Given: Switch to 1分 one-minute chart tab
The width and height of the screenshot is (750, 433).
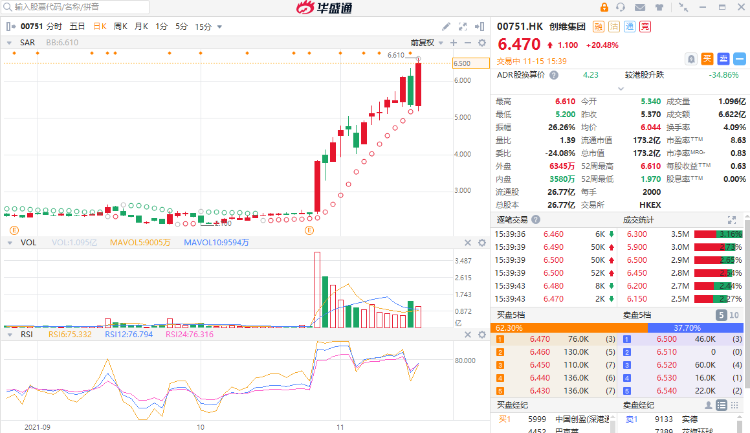Looking at the screenshot, I should point(161,26).
